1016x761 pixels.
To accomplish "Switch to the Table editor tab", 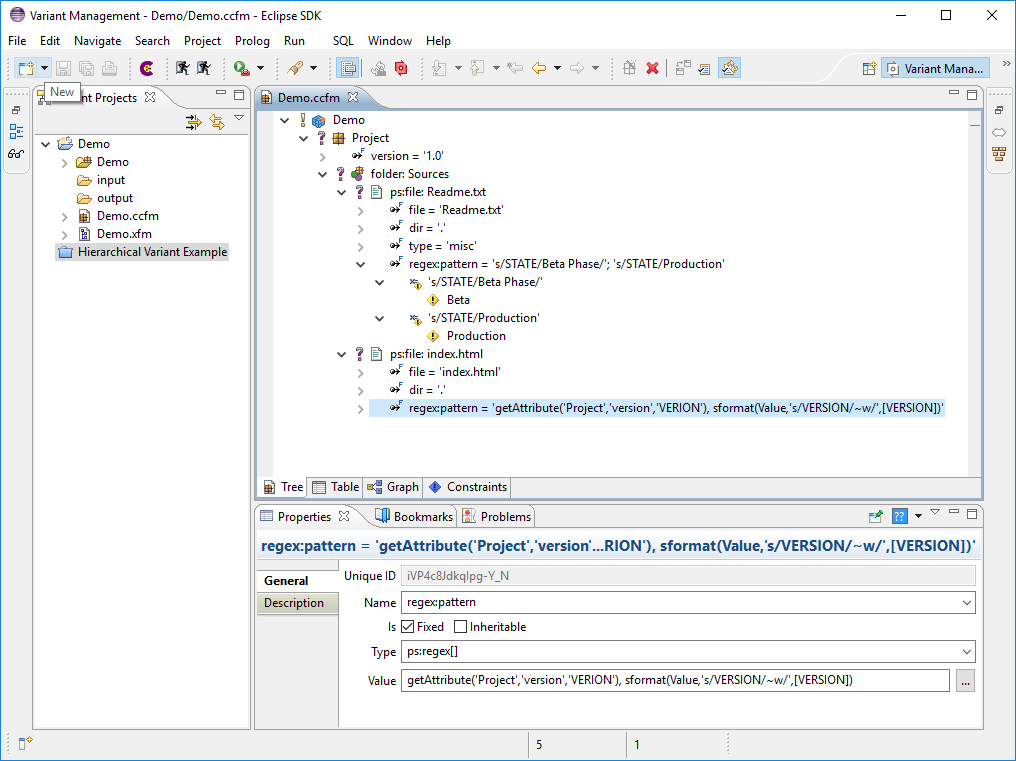I will tap(336, 487).
